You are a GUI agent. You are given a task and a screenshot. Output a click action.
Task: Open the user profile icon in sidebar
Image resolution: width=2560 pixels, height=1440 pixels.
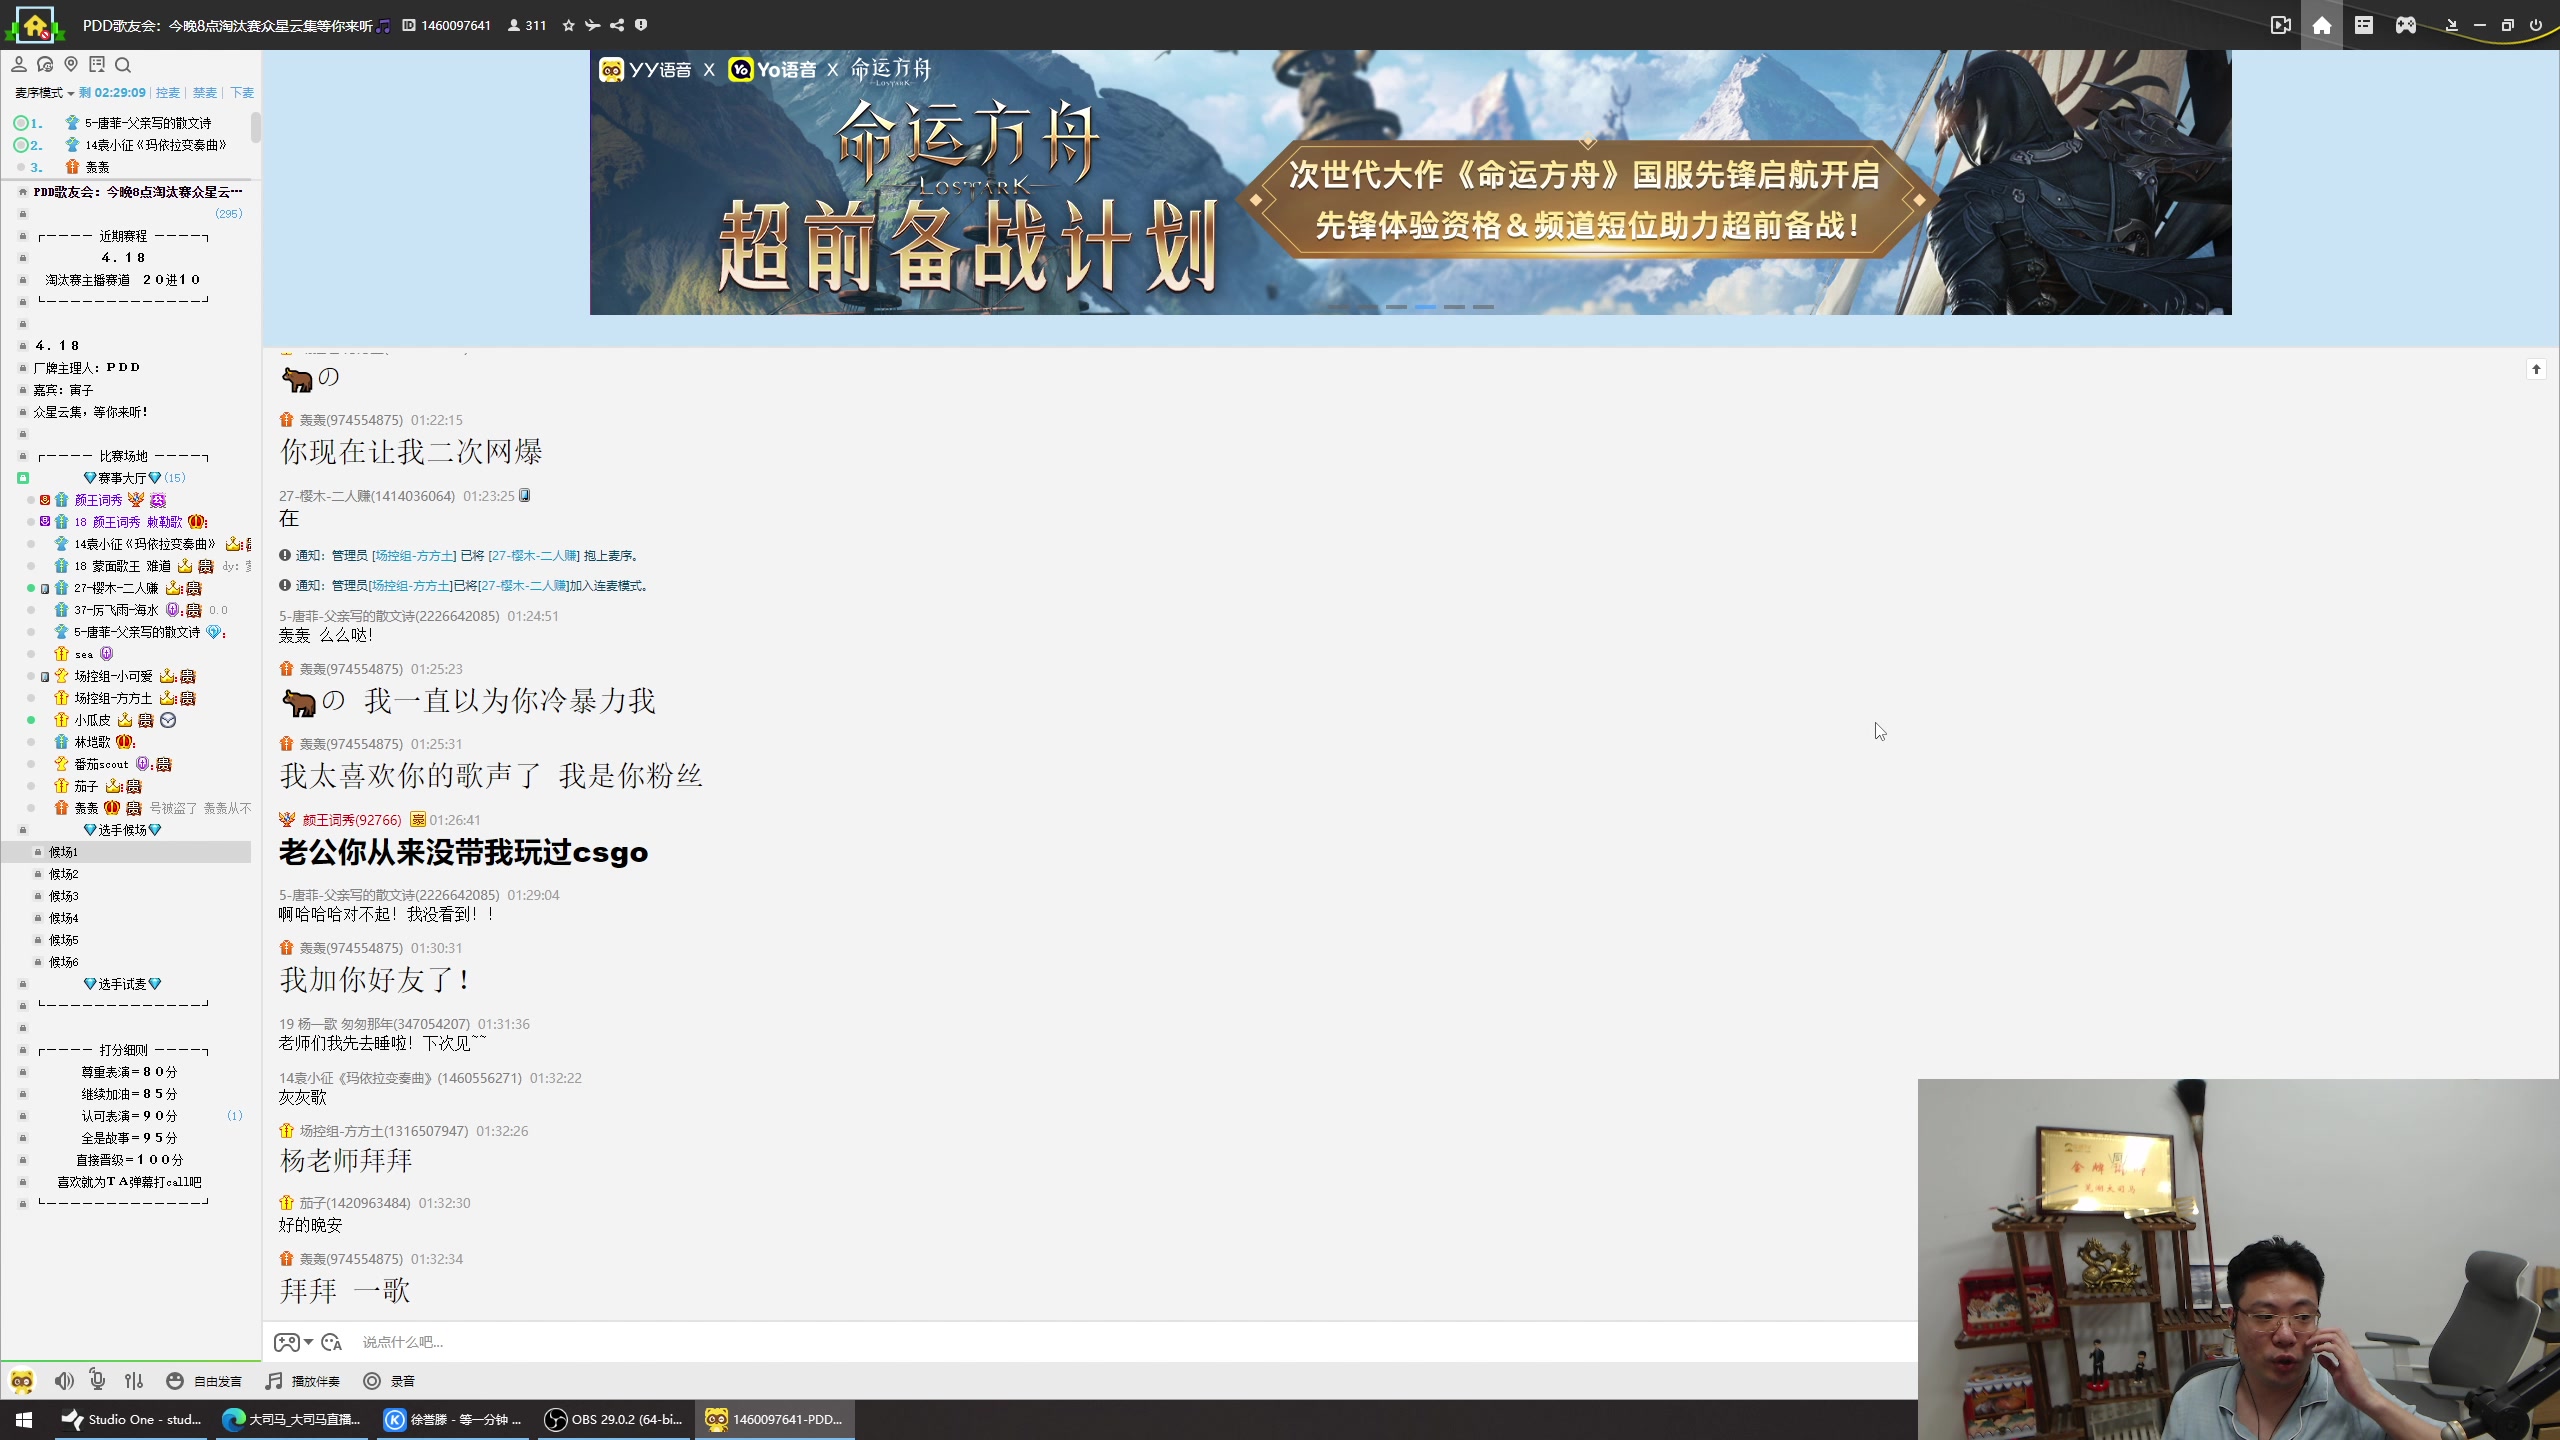point(19,65)
